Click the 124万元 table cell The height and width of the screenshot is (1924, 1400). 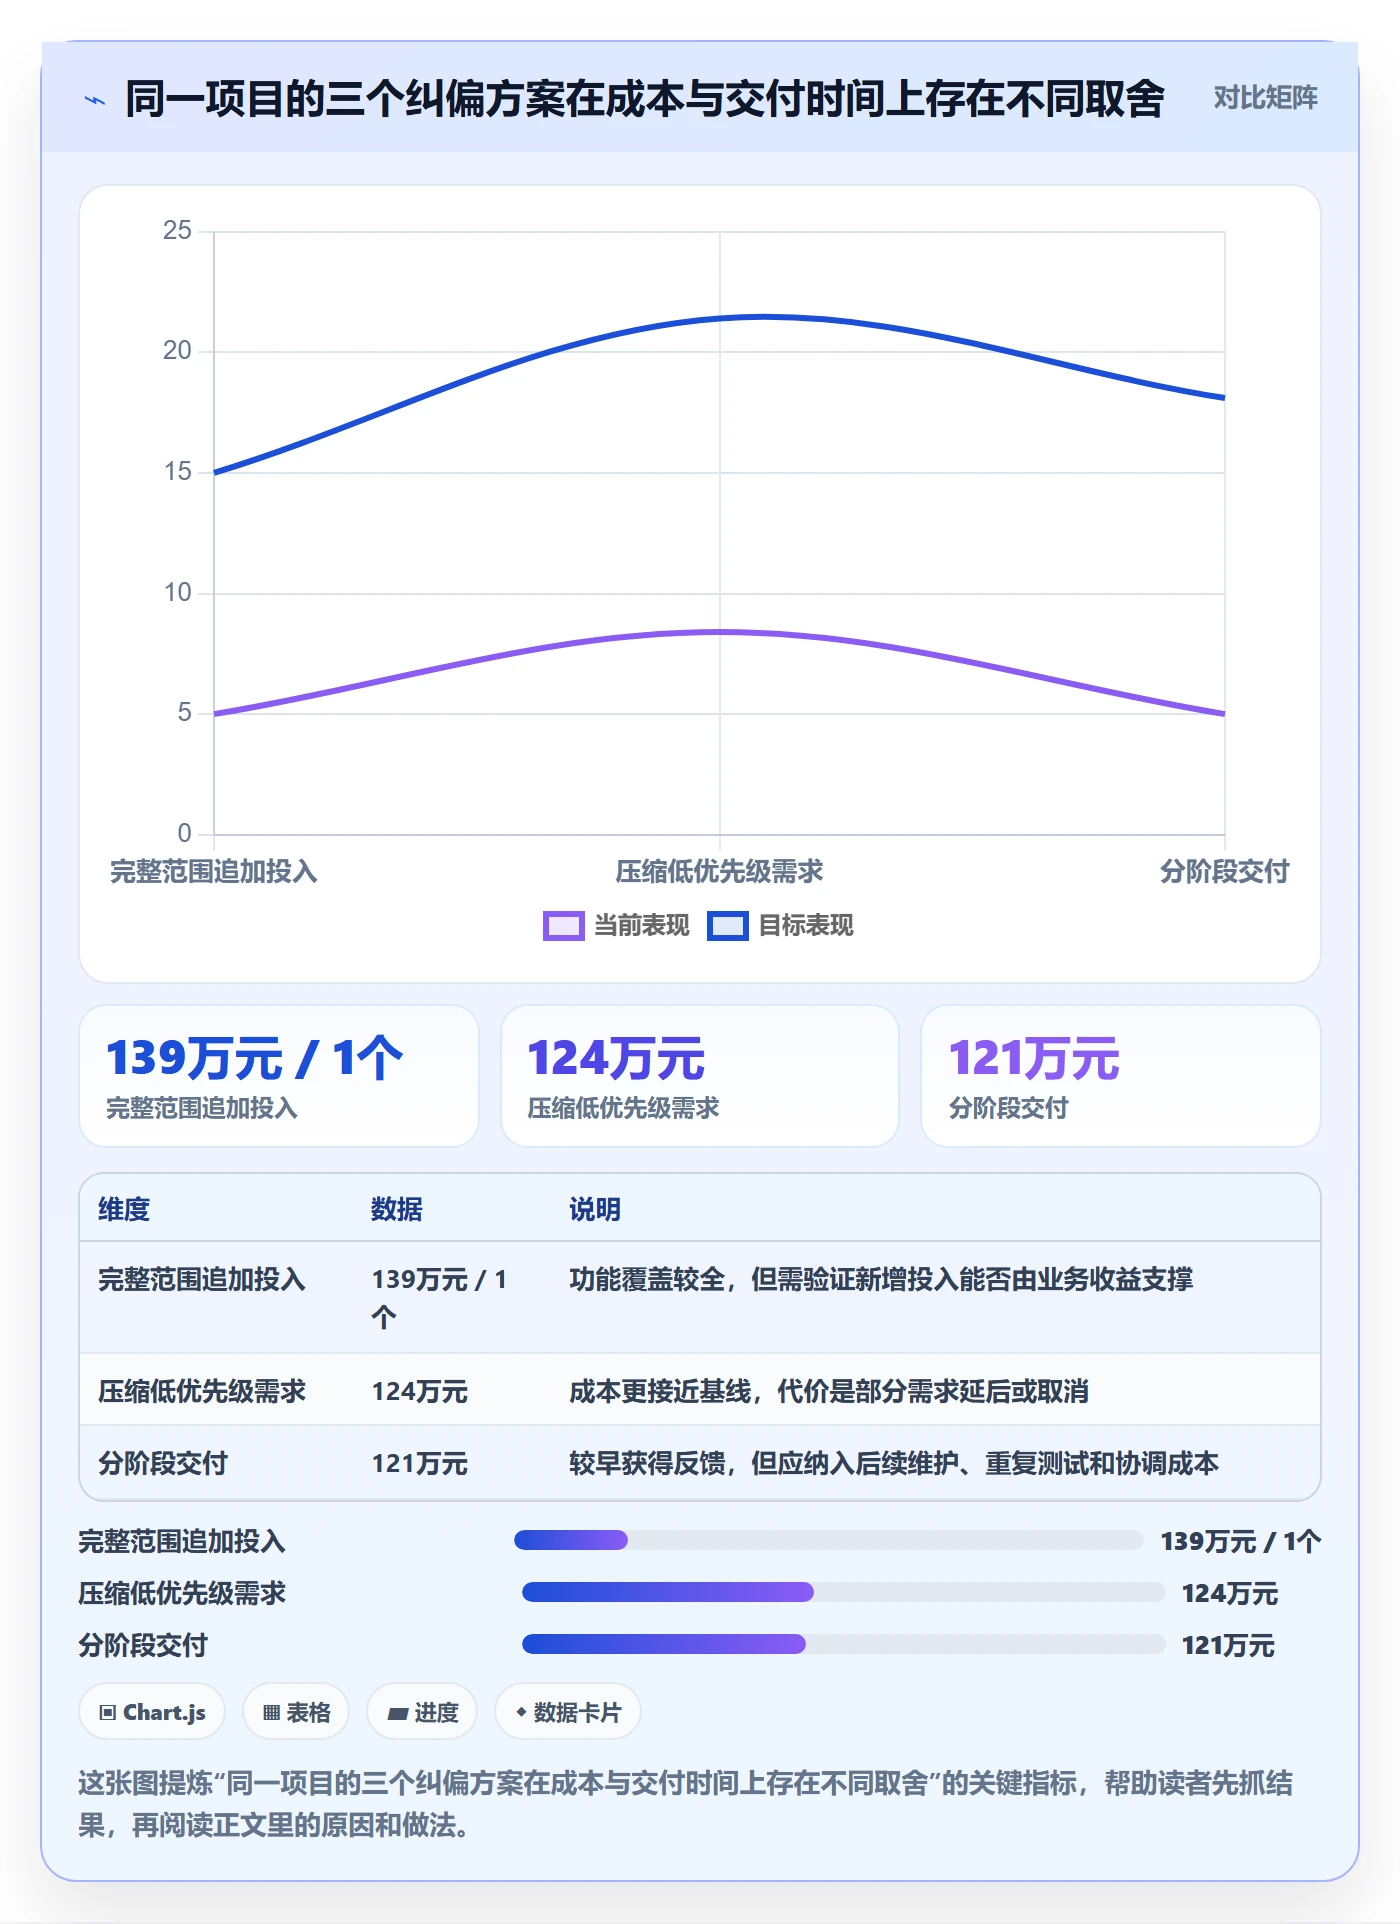pyautogui.click(x=420, y=1391)
